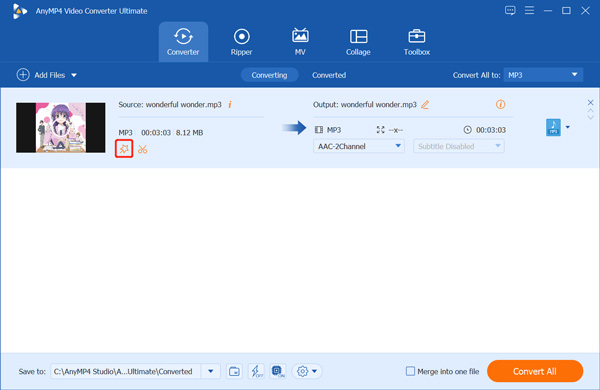Show the Converted list
This screenshot has width=600, height=390.
(x=329, y=75)
